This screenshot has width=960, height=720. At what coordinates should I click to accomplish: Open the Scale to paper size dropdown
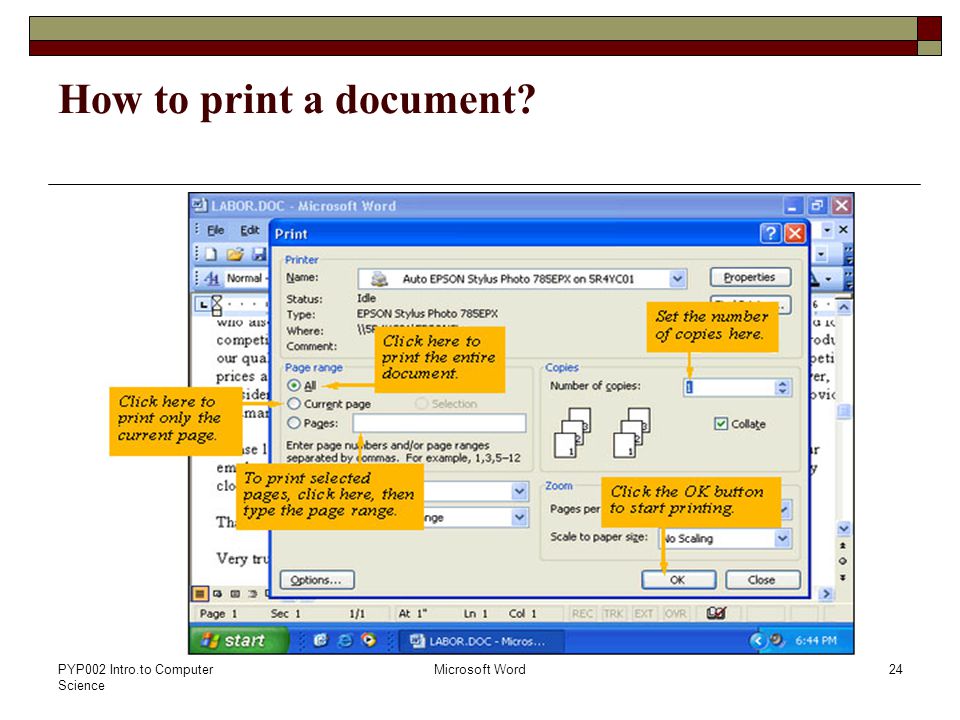coord(782,538)
